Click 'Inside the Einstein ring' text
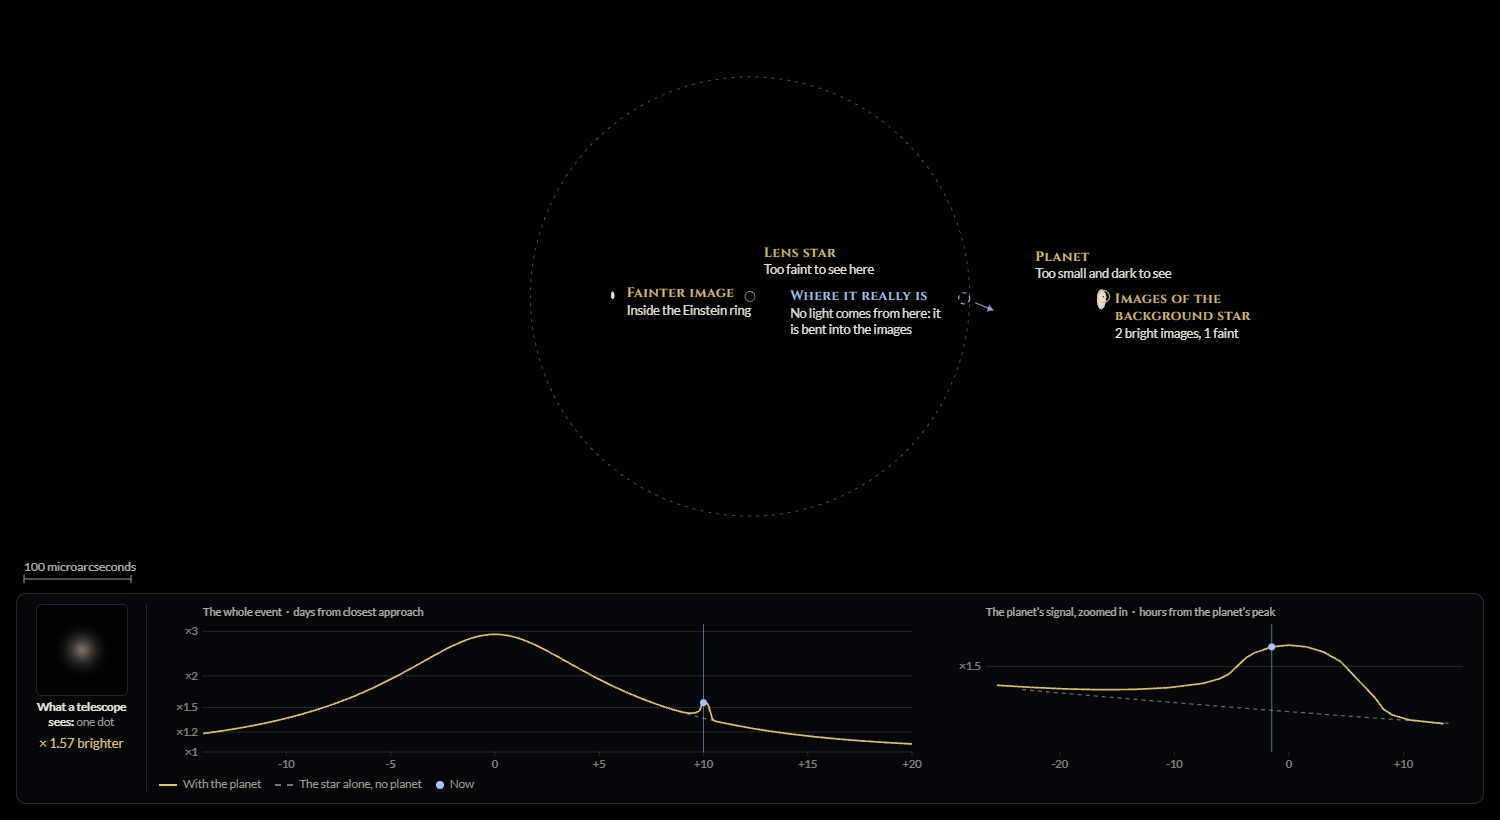The width and height of the screenshot is (1500, 820). point(689,311)
